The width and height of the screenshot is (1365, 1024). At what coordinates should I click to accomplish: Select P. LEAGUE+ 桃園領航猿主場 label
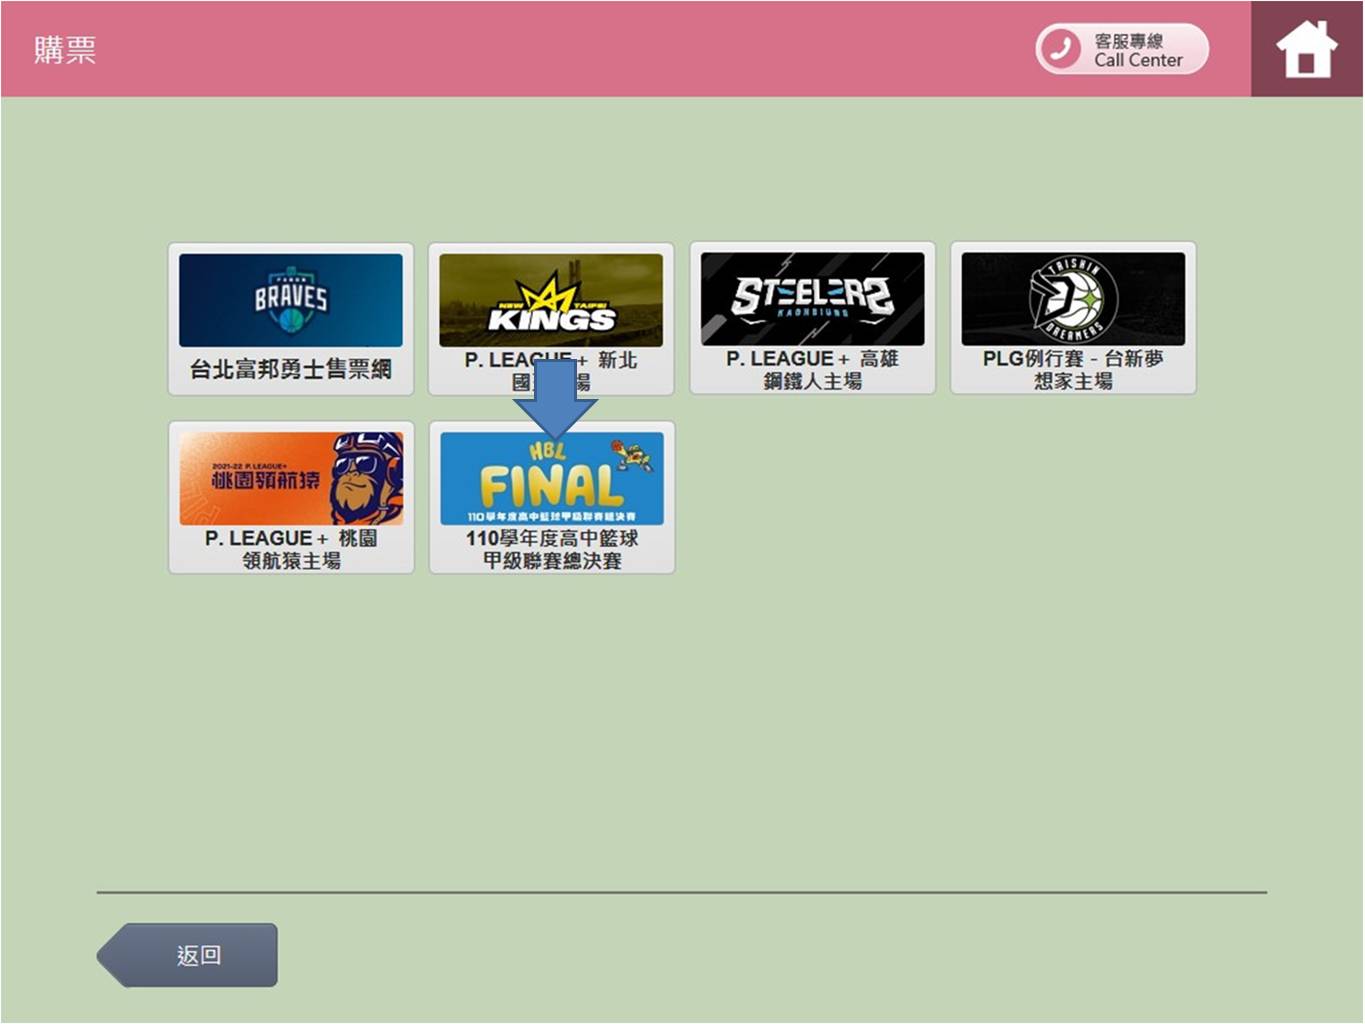click(x=291, y=549)
